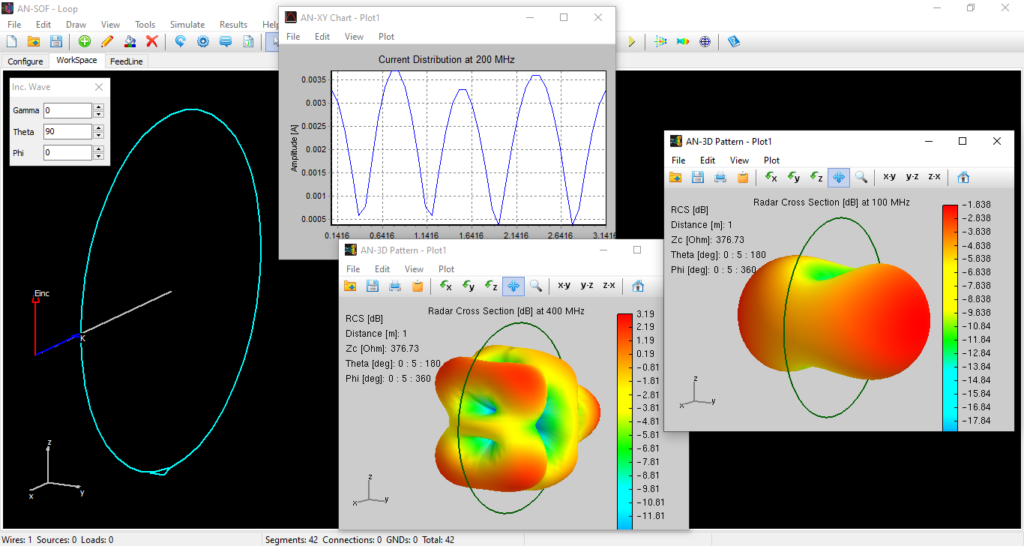The height and width of the screenshot is (546, 1024).
Task: Click the magnifier zoom icon in 100 MHz window
Action: coord(861,177)
